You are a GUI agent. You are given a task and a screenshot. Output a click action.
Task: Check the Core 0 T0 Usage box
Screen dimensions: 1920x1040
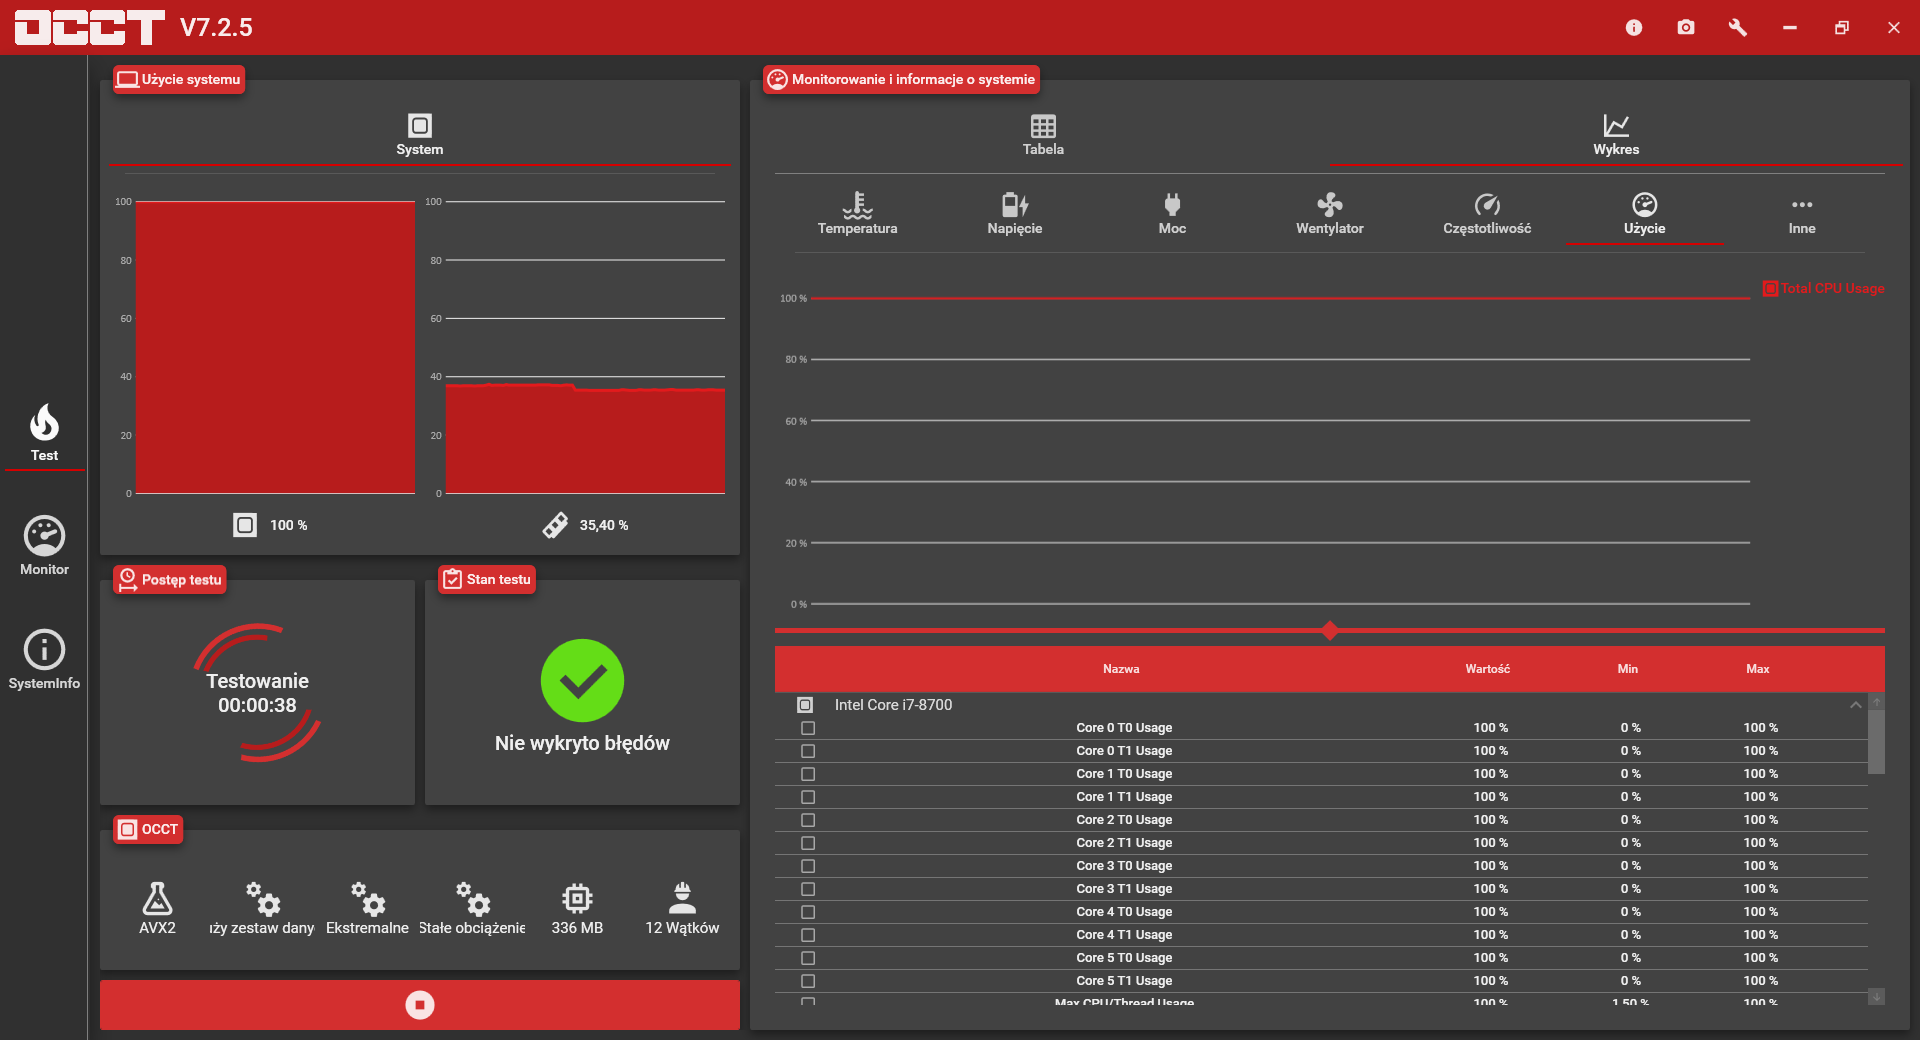point(808,728)
